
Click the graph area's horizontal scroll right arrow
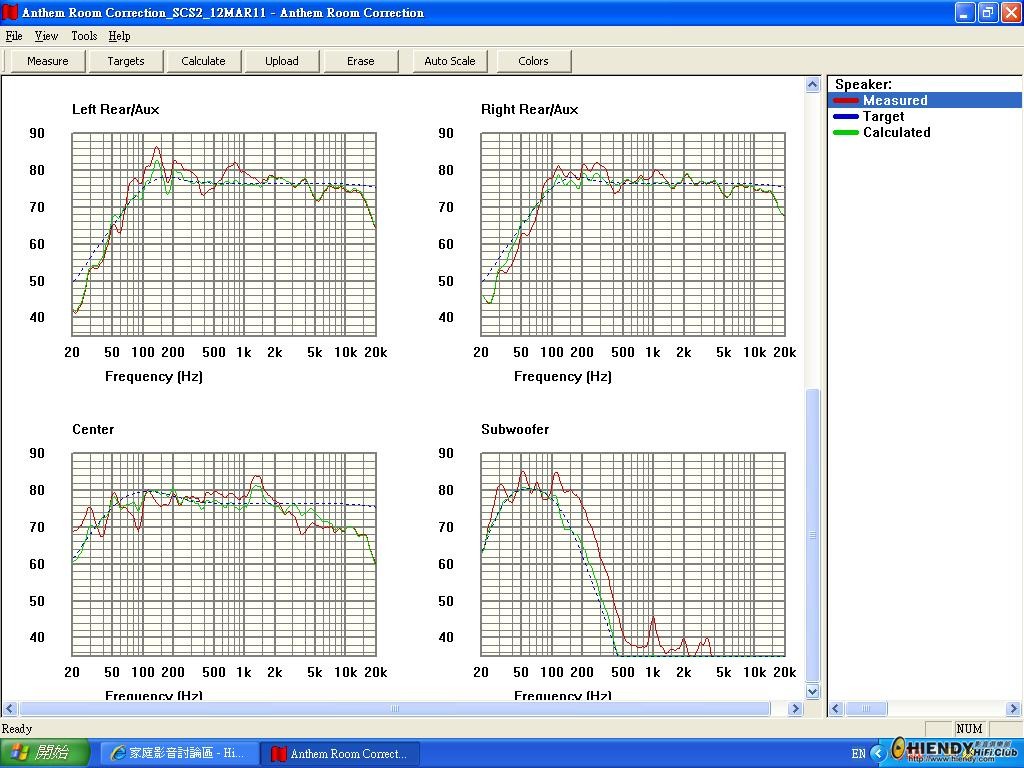(x=795, y=709)
